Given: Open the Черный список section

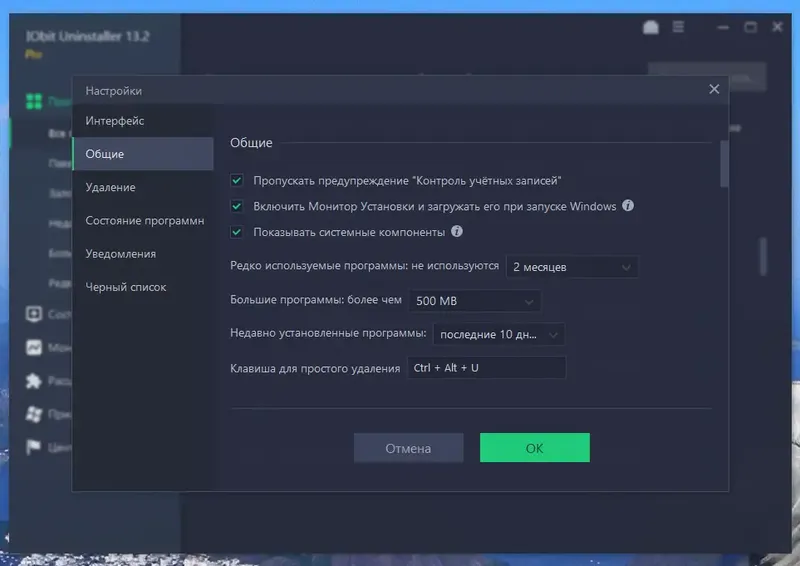Looking at the screenshot, I should point(142,287).
